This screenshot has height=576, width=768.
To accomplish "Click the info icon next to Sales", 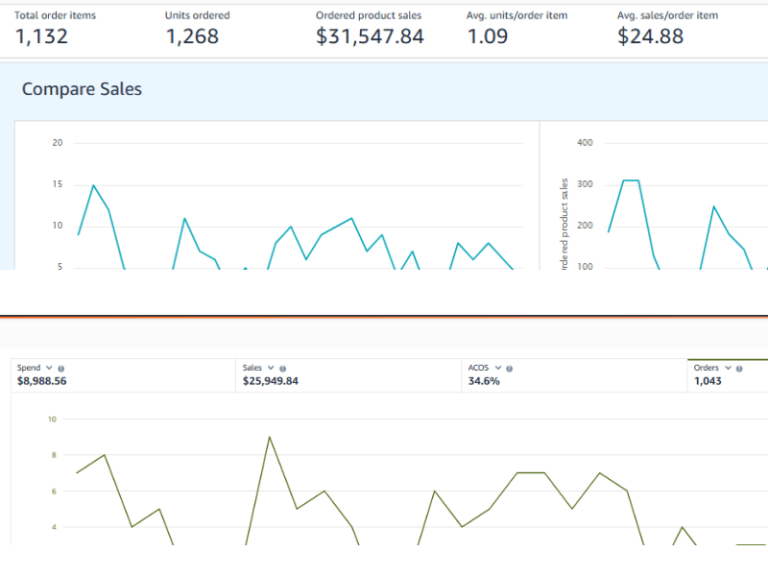I will (283, 369).
